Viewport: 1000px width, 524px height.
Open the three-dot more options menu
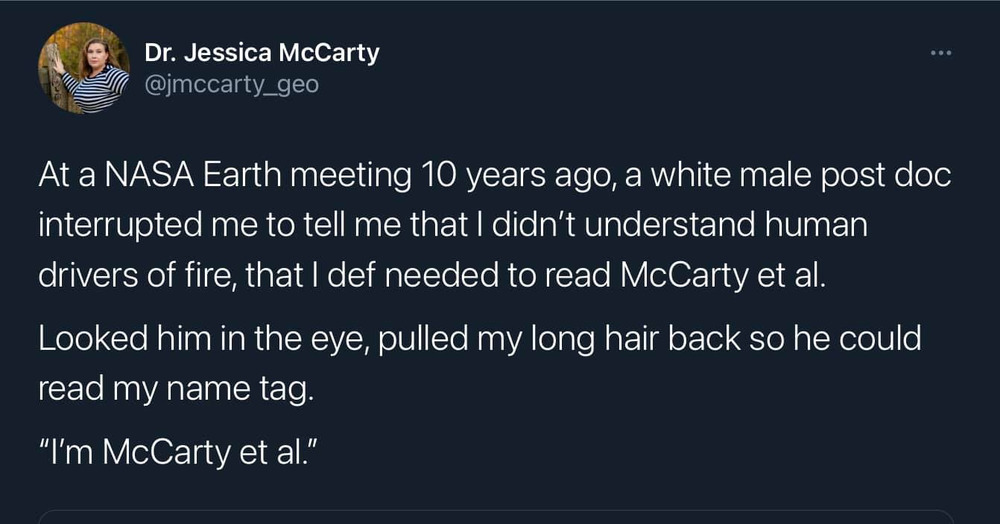coord(940,53)
